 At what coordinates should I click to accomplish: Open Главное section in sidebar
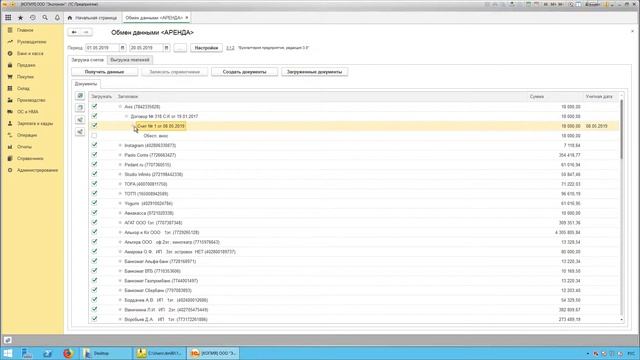(x=25, y=30)
